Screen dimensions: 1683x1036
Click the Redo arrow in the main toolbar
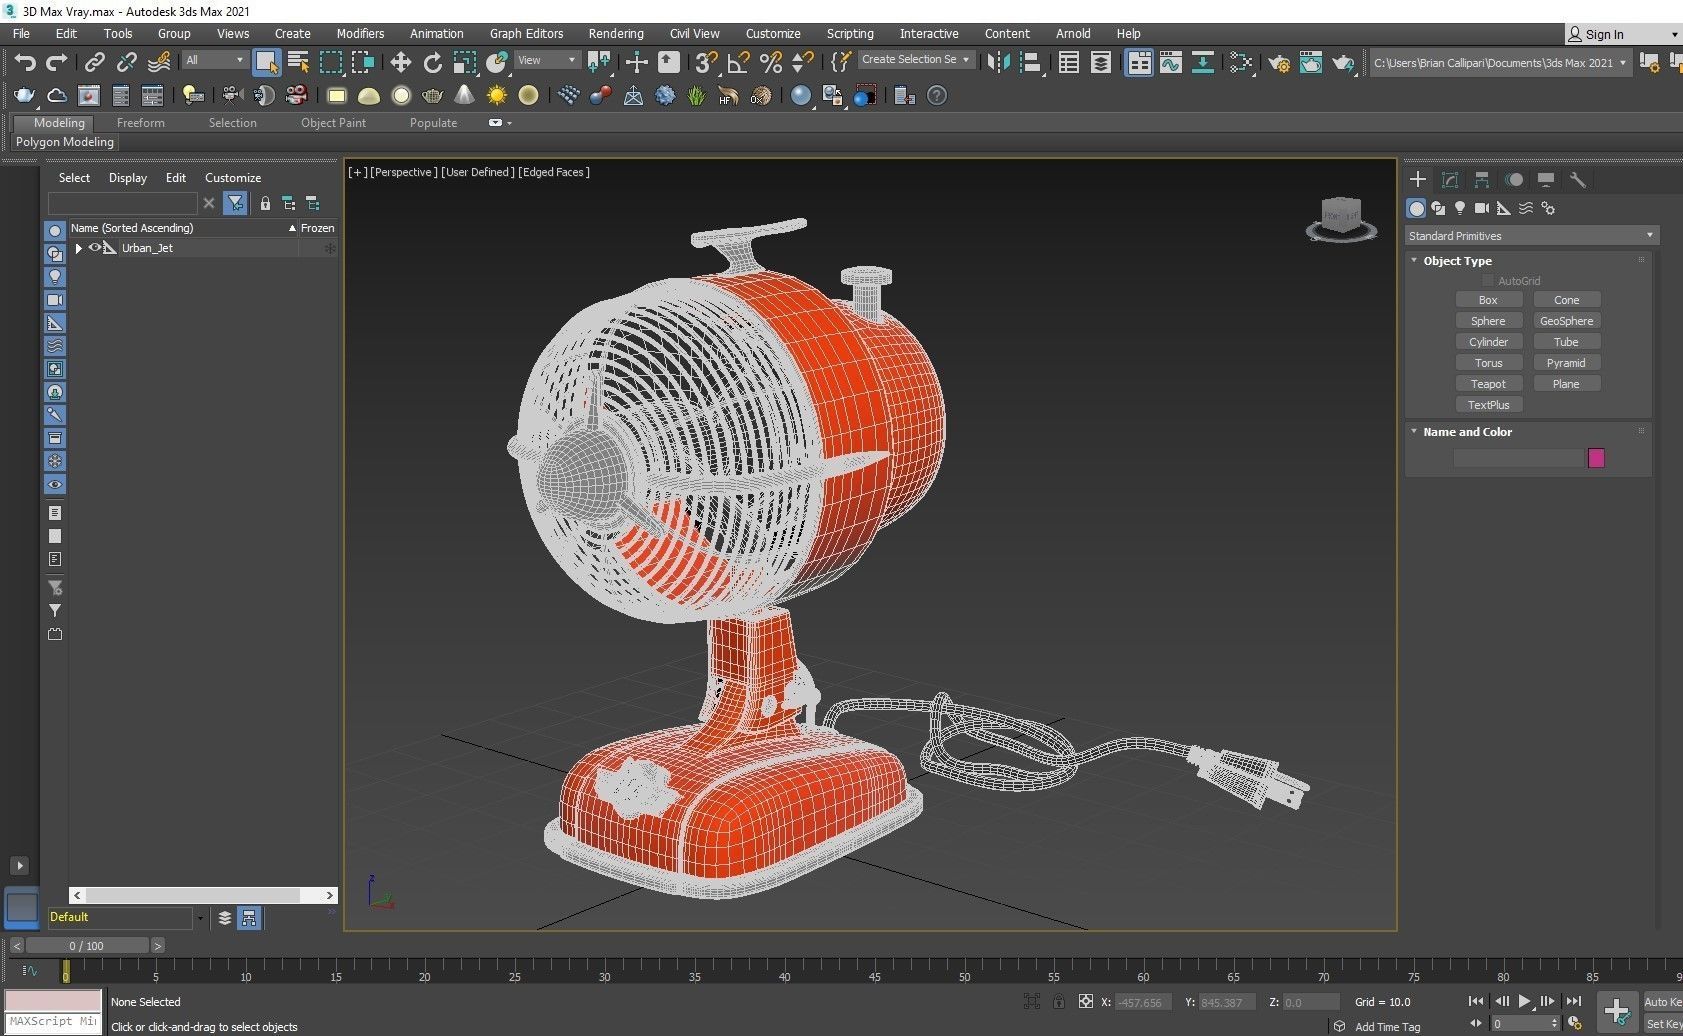point(56,63)
